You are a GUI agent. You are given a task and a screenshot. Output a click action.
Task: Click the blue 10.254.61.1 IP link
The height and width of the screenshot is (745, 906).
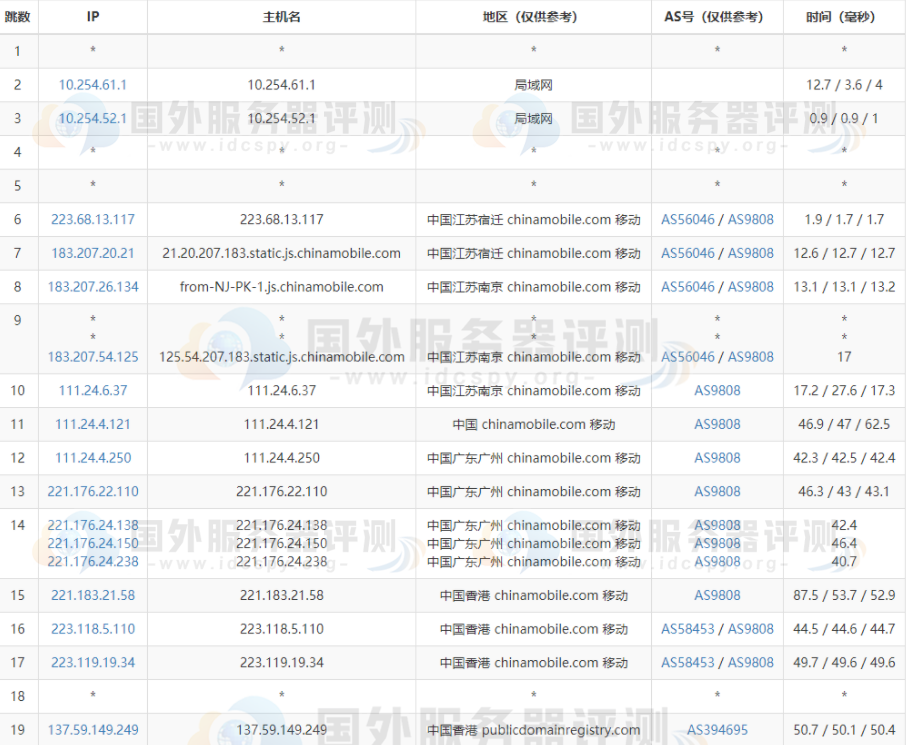93,85
